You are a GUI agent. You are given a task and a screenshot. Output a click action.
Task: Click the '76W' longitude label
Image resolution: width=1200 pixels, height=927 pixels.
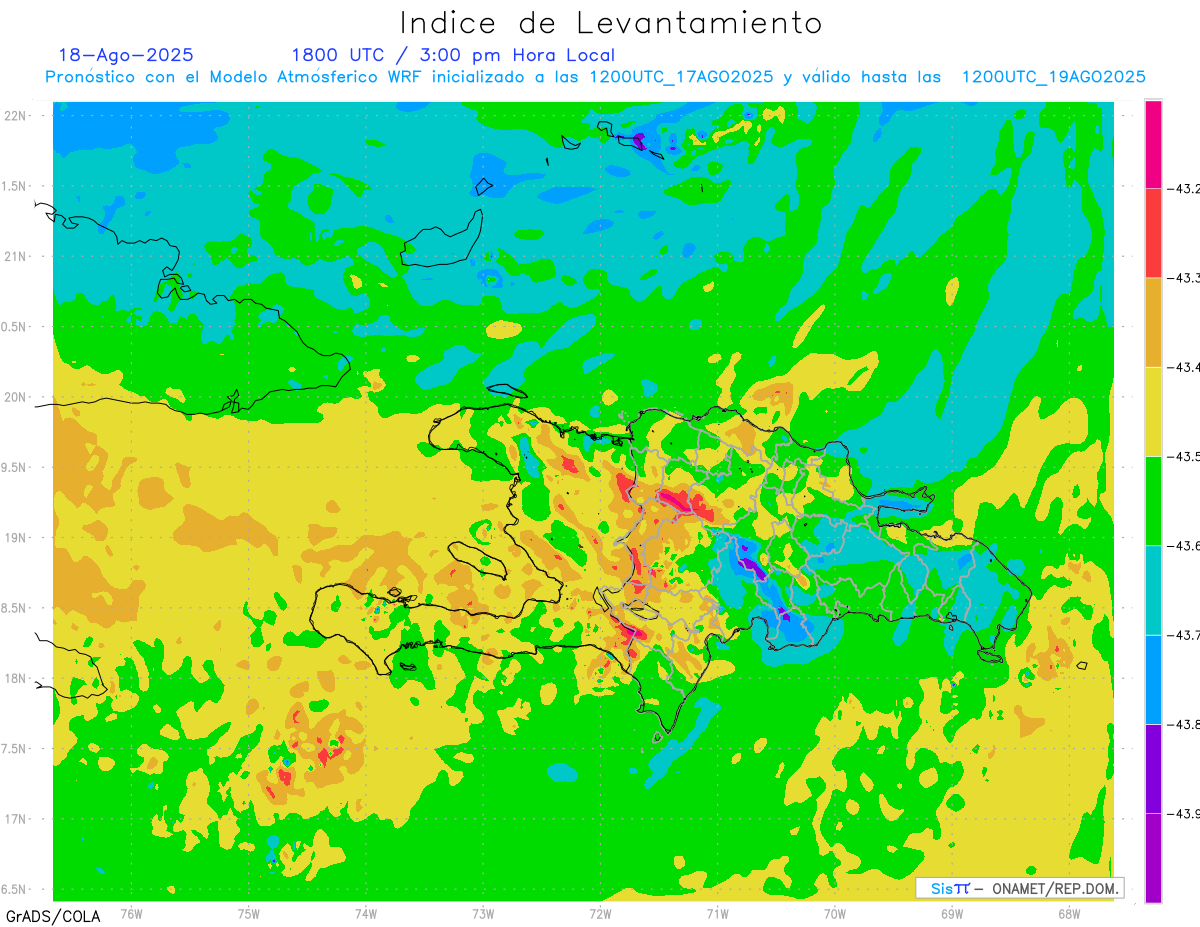[x=131, y=913]
